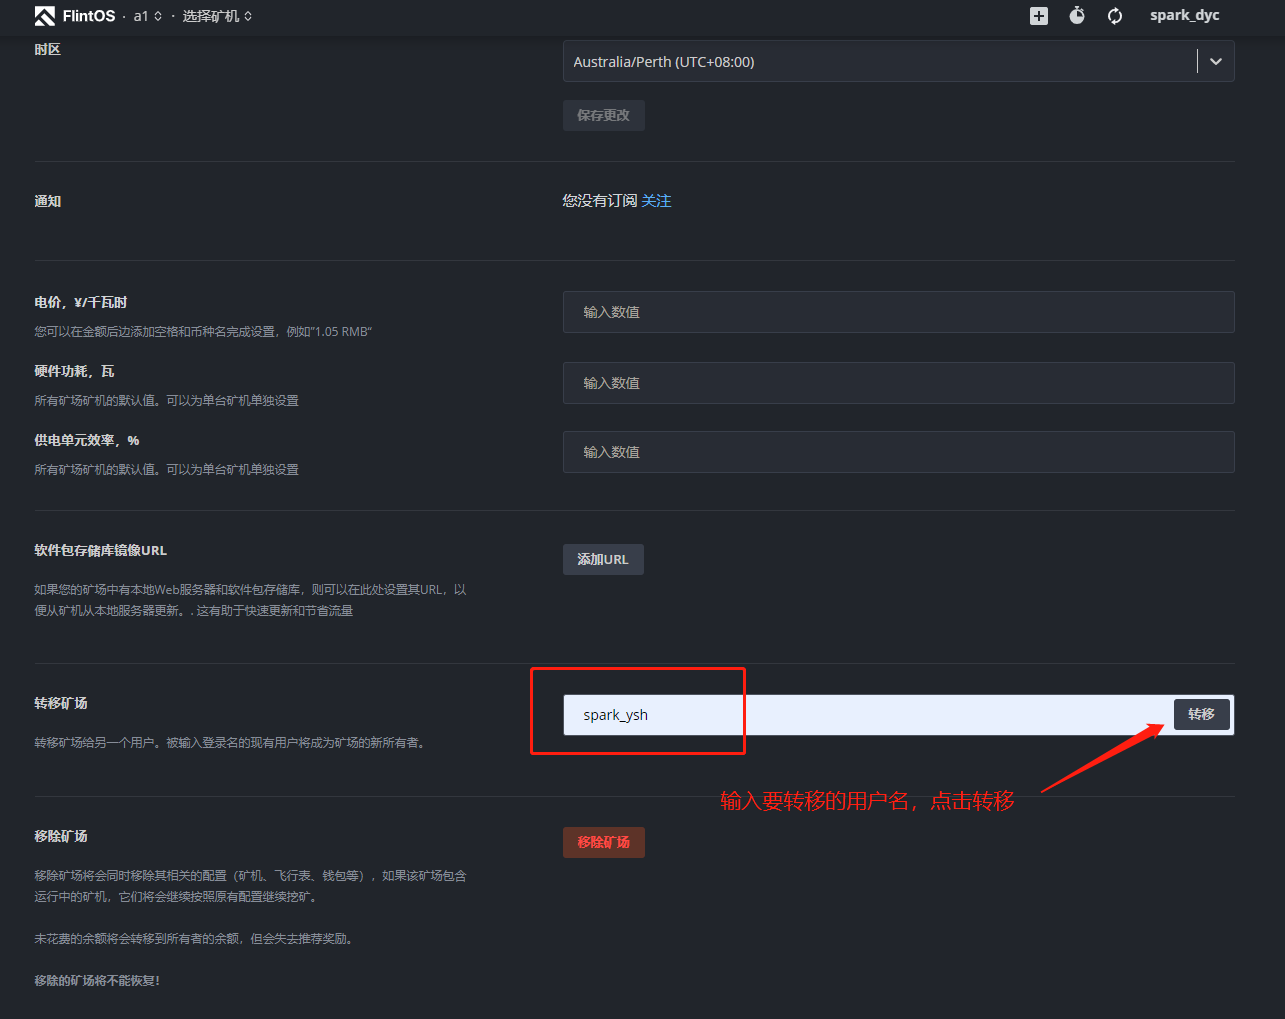This screenshot has width=1285, height=1019.
Task: Click the 转移矿场 section heading
Action: (x=61, y=703)
